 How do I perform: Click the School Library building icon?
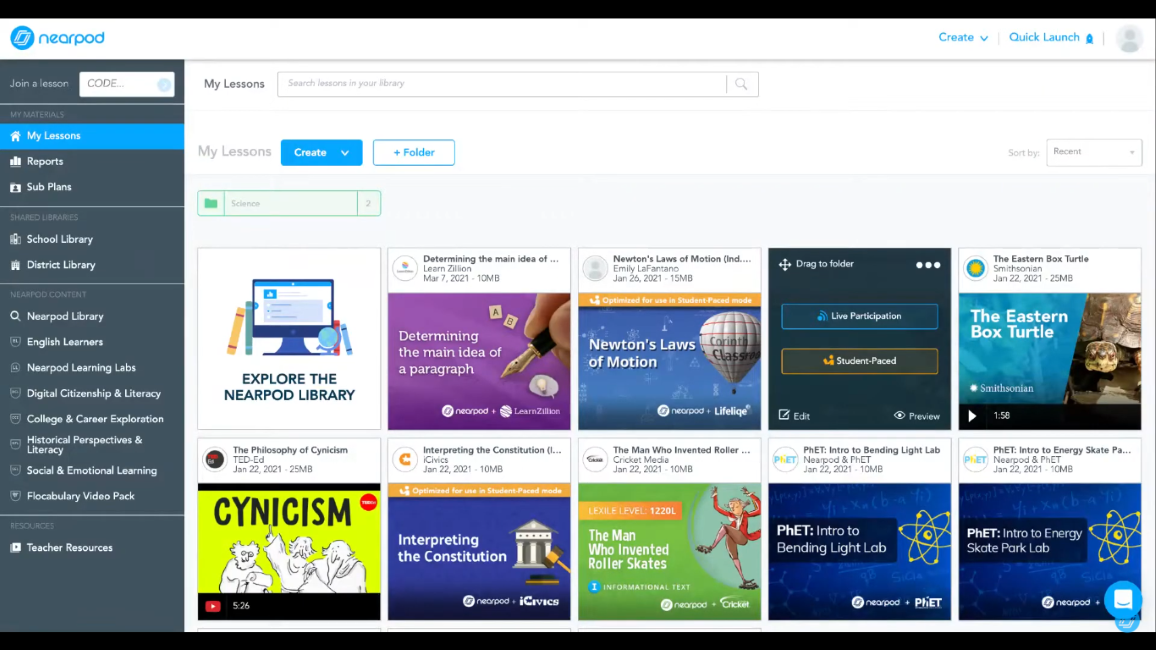[15, 240]
